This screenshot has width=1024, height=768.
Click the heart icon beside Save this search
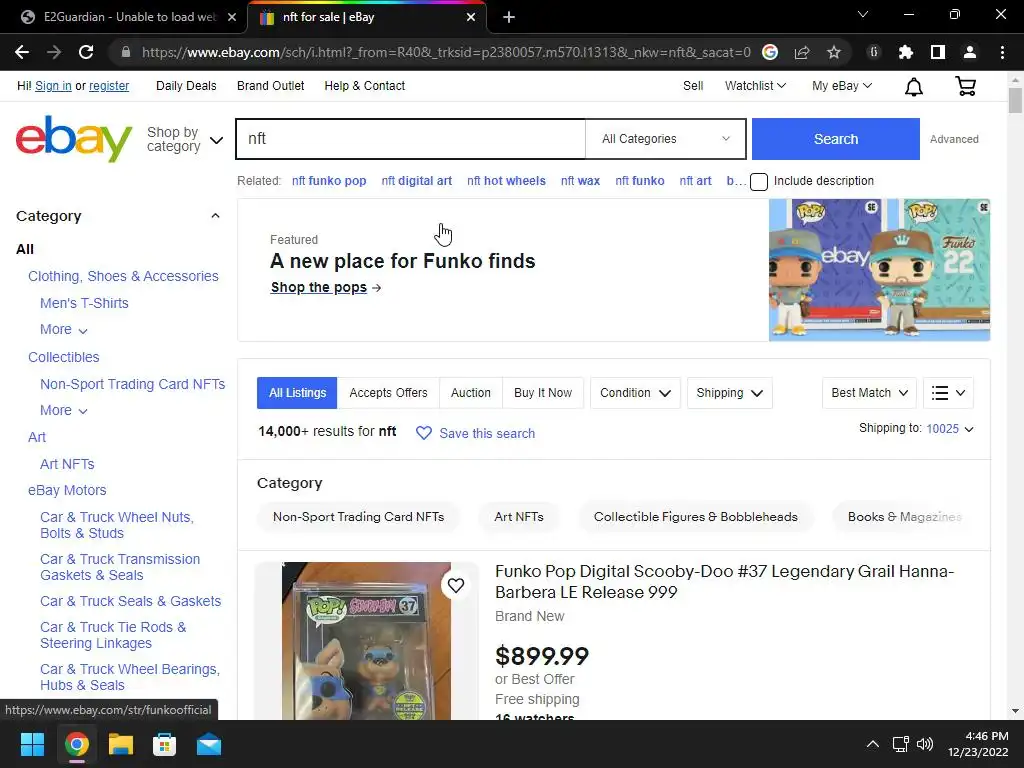click(x=424, y=433)
